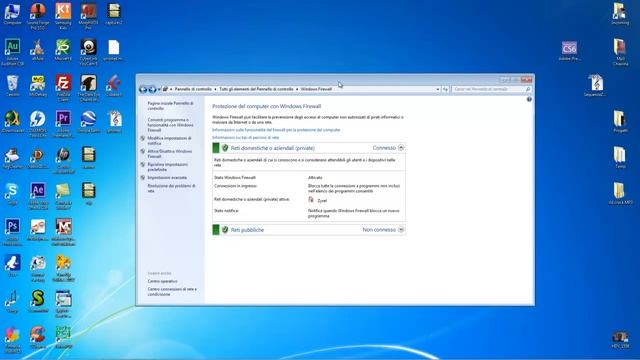Open the Google Earth desktop shortcut
Screen dimensions: 640x360
(89, 122)
